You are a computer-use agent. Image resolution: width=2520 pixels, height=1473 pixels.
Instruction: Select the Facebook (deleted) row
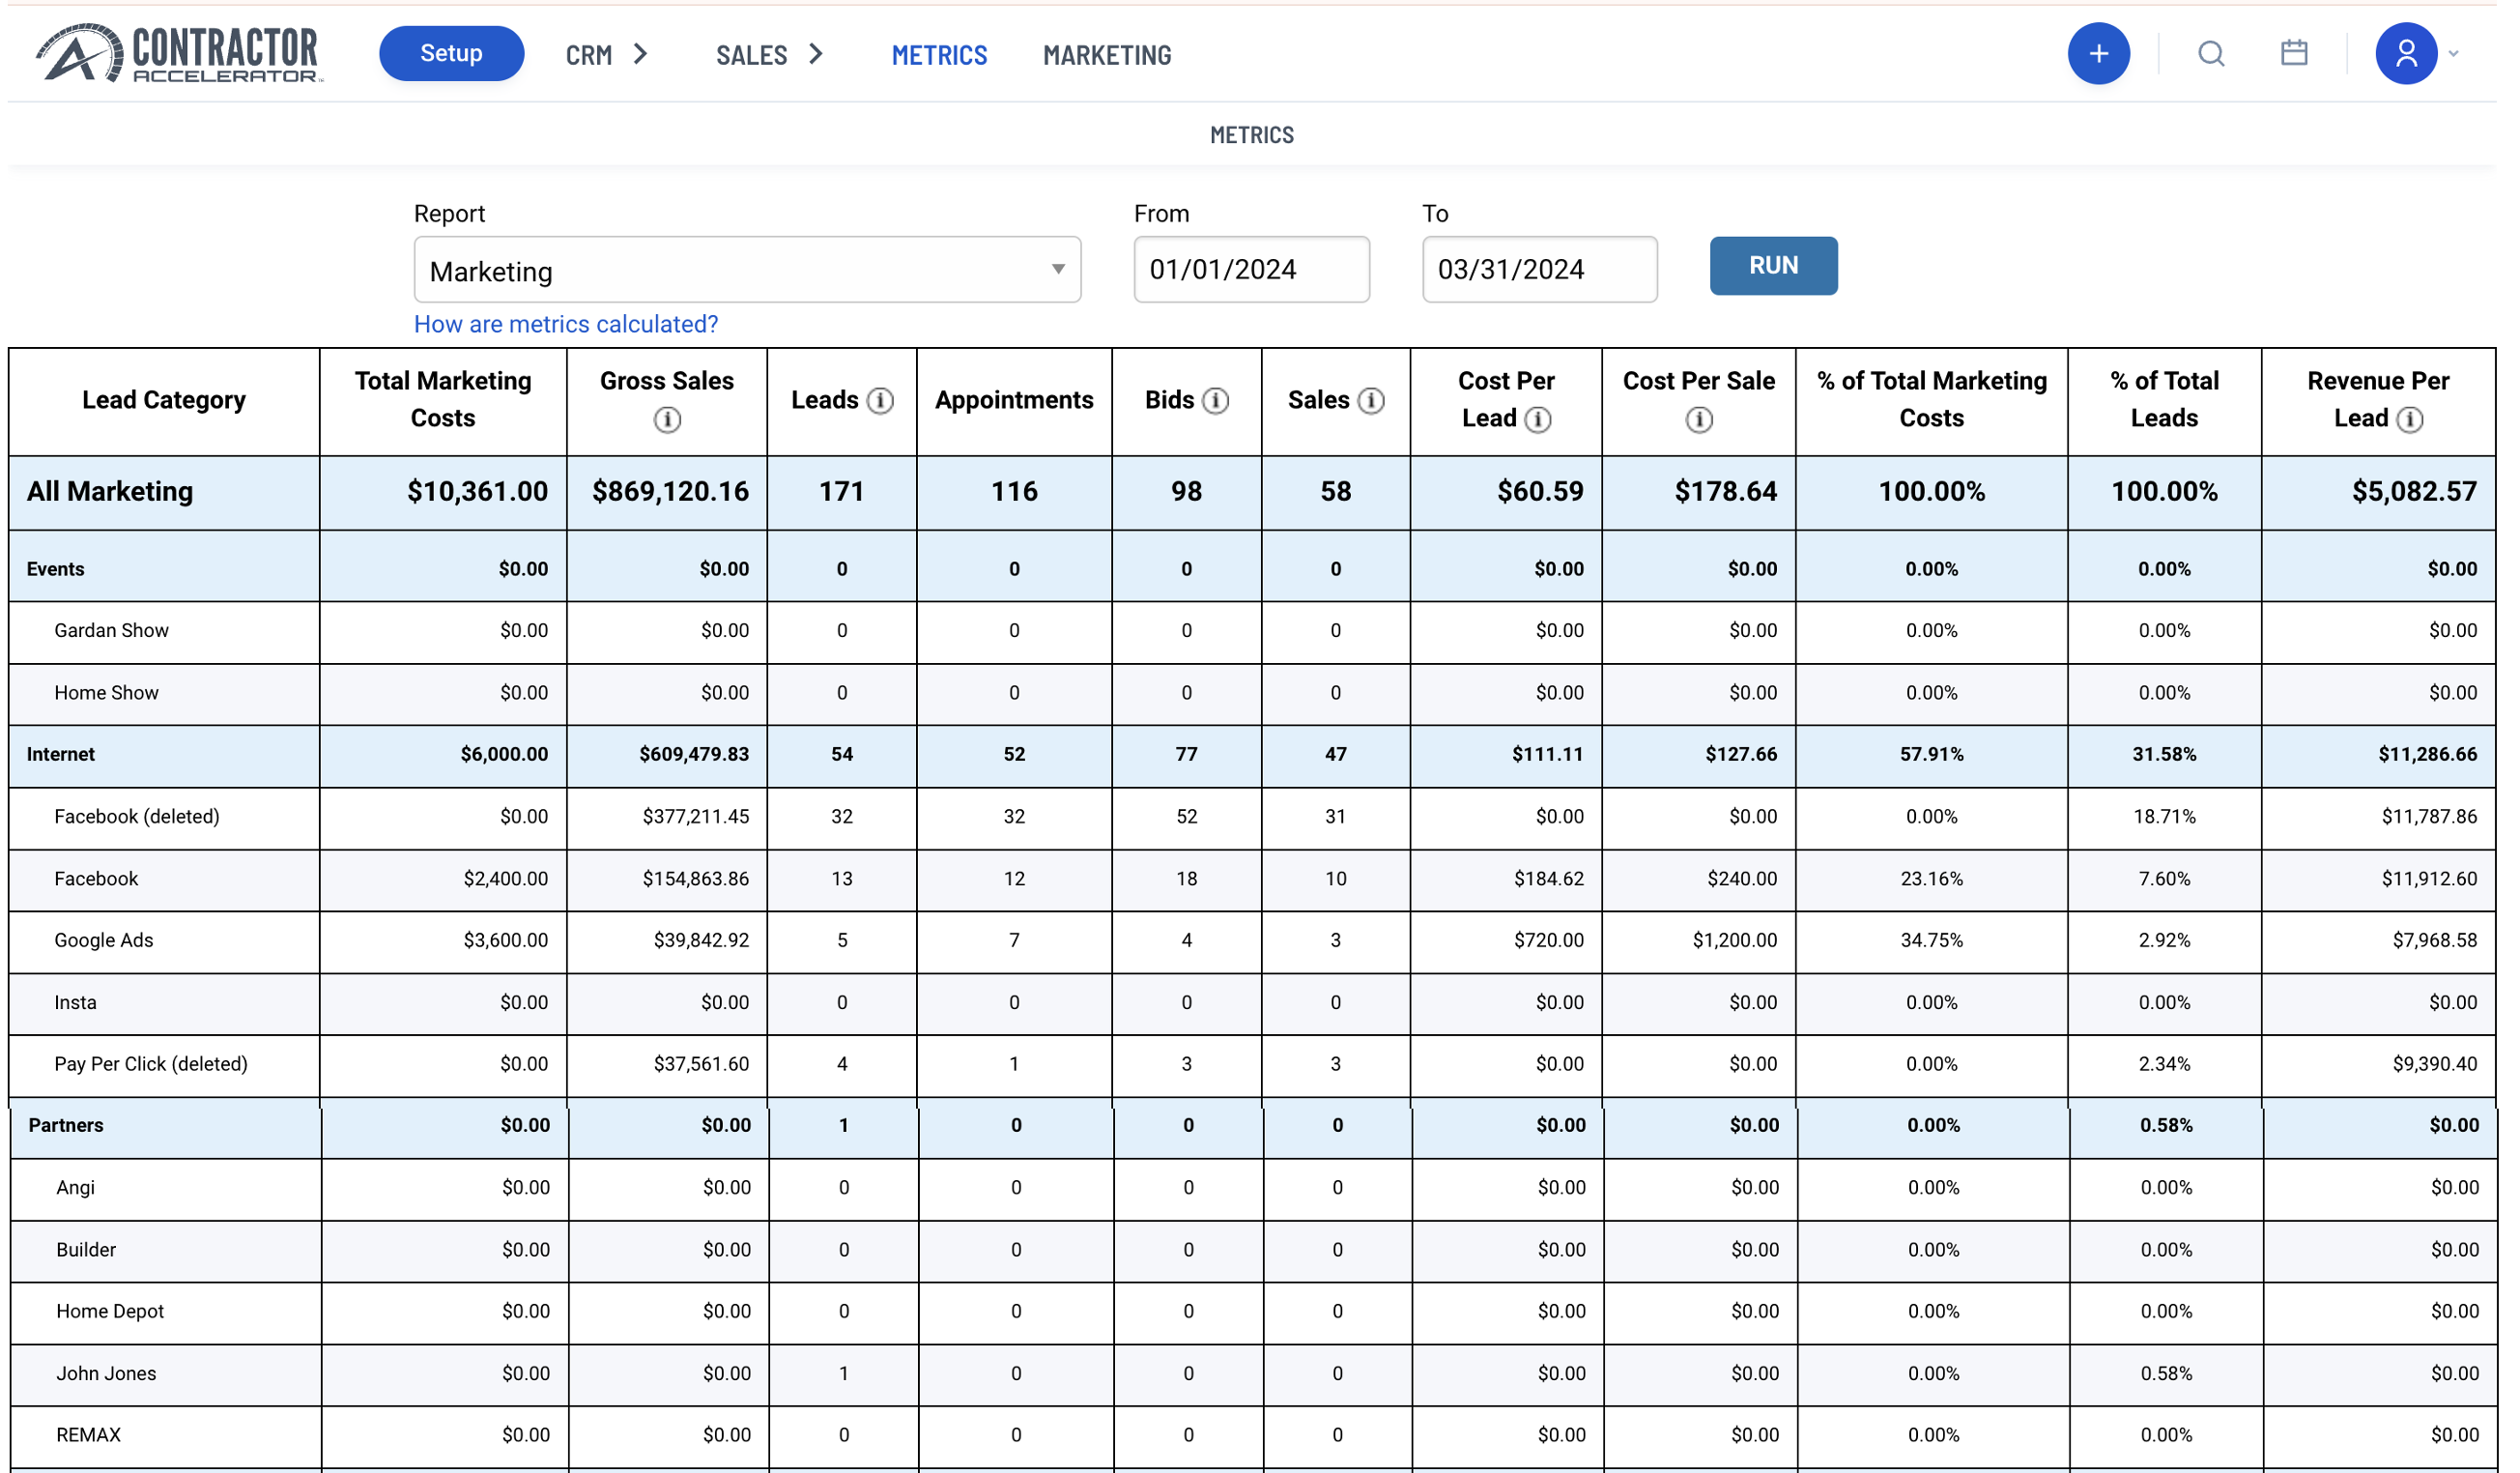[x=1252, y=816]
